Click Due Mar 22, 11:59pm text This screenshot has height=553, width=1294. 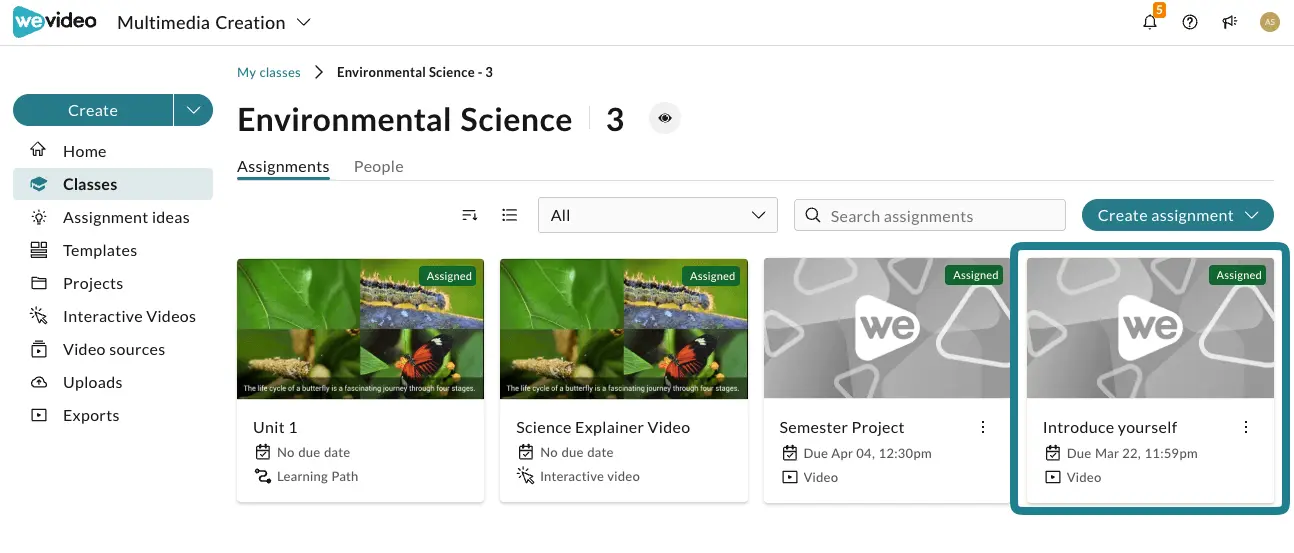pos(1132,453)
